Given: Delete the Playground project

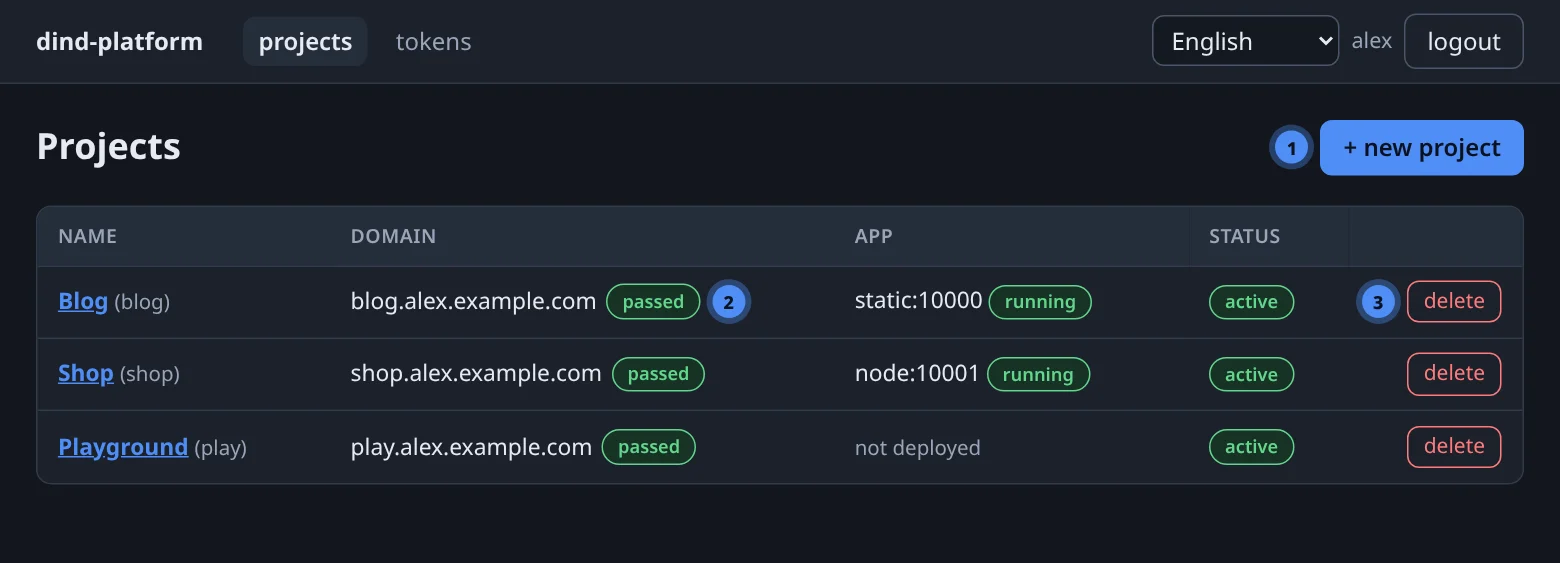Looking at the screenshot, I should [1454, 447].
